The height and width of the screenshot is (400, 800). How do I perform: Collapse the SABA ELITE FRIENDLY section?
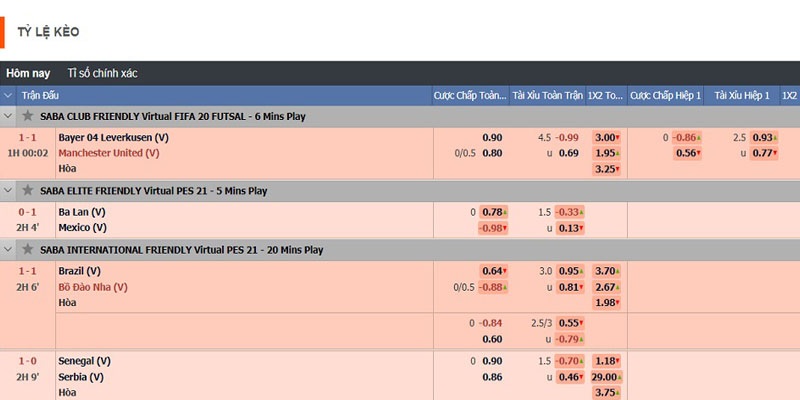click(x=9, y=190)
